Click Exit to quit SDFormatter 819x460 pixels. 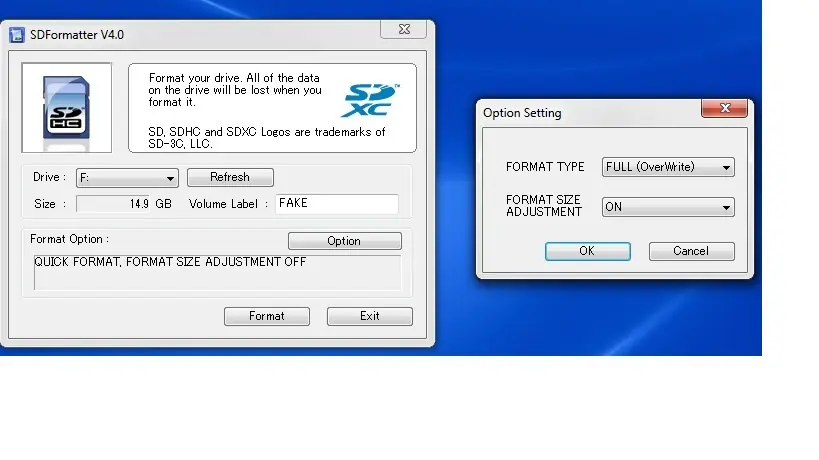[x=369, y=316]
